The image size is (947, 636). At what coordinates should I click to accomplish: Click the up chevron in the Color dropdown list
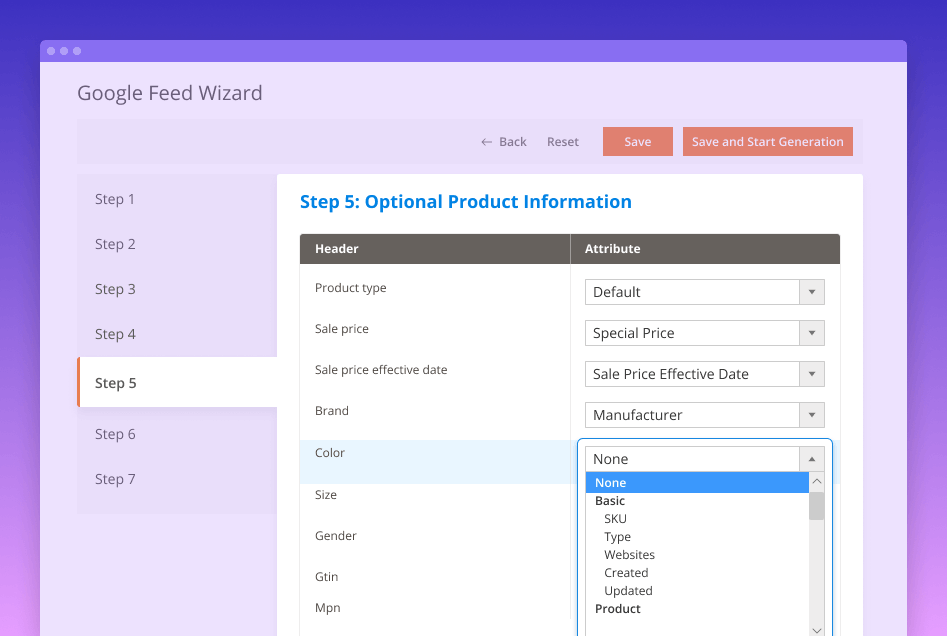816,481
